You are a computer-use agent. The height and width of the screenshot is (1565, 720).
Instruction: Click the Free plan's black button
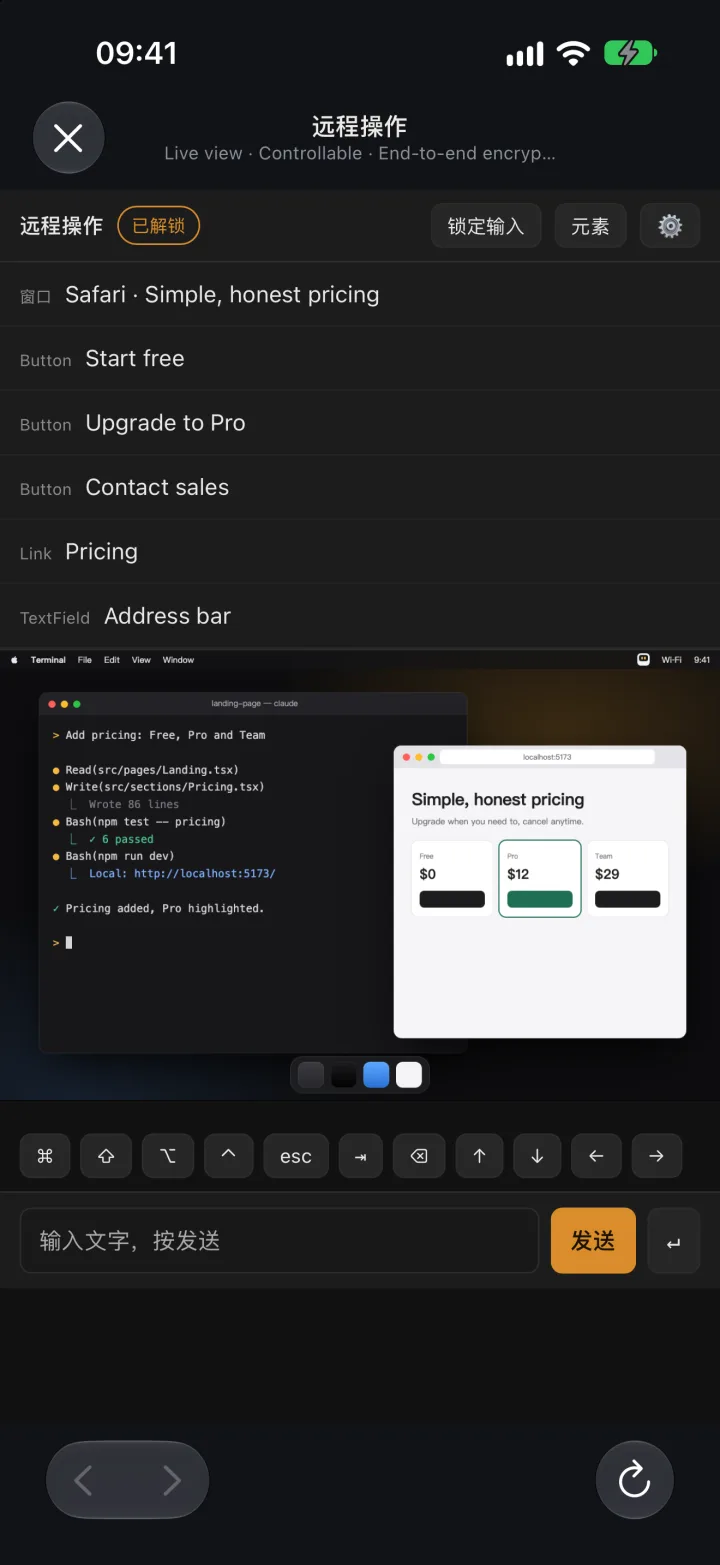(x=452, y=899)
